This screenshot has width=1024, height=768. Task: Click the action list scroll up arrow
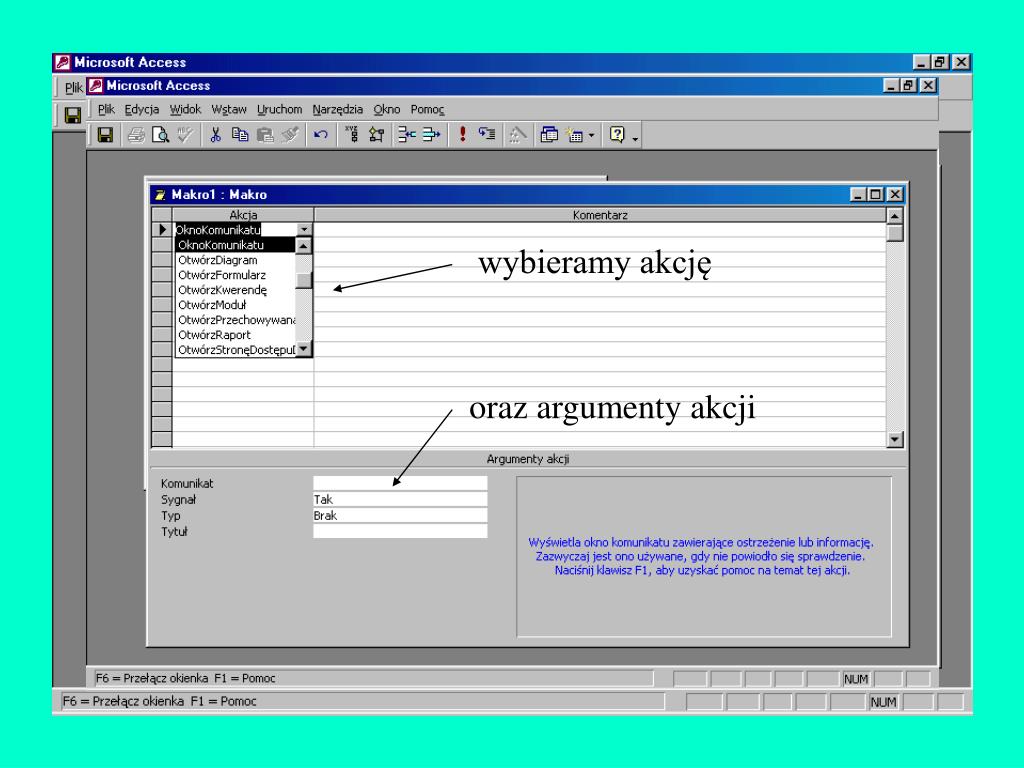coord(304,246)
